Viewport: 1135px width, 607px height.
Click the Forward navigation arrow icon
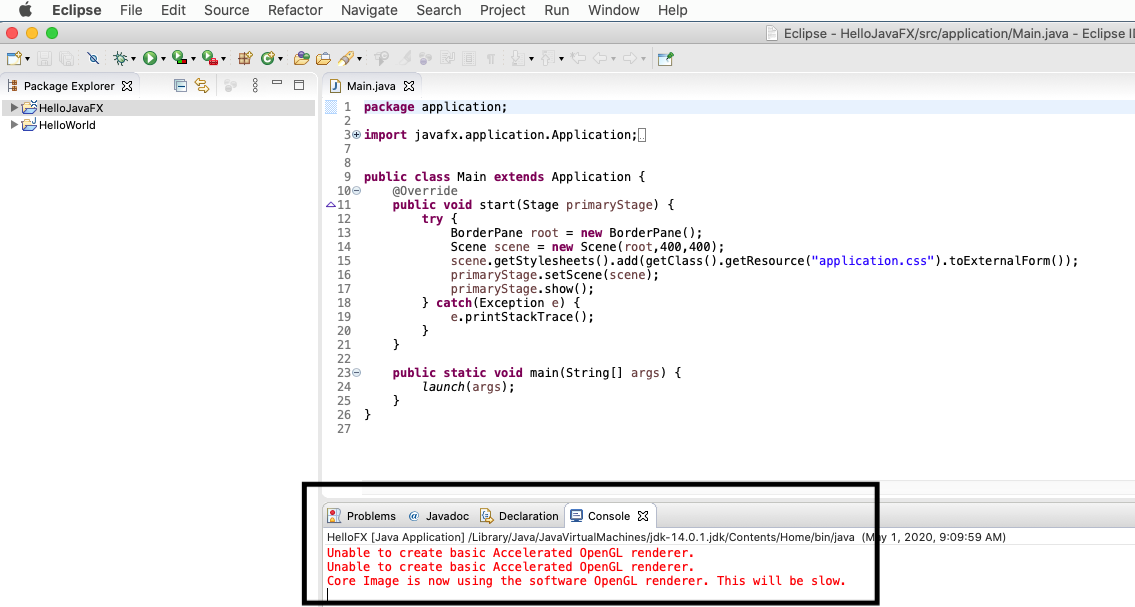tap(630, 59)
